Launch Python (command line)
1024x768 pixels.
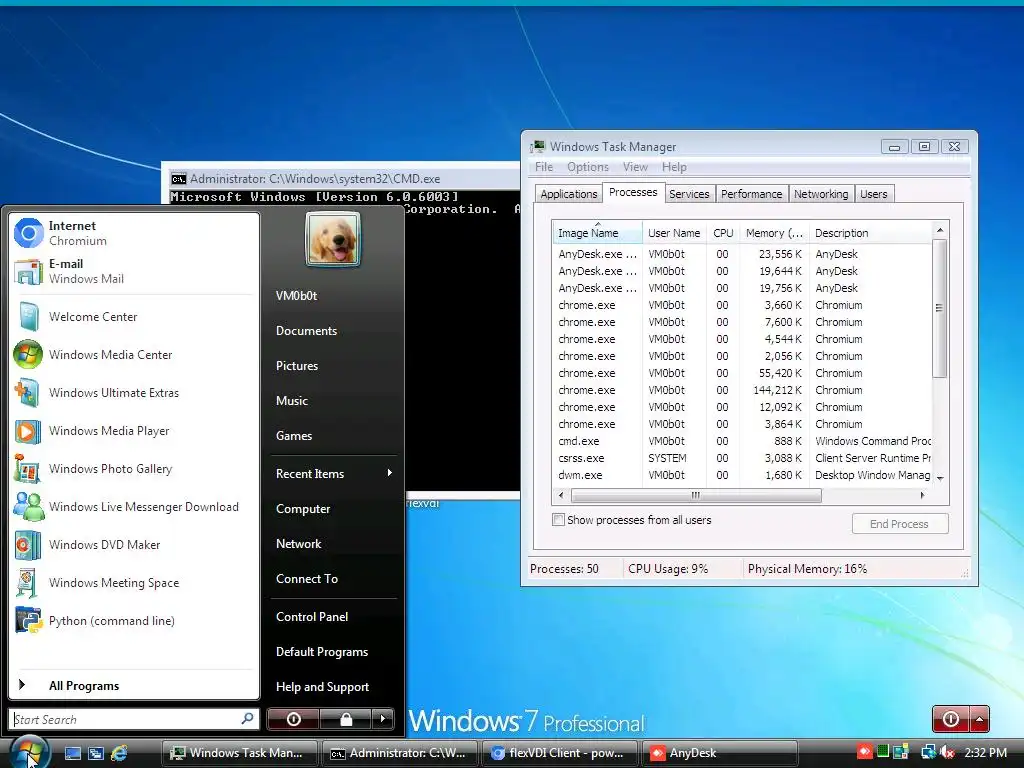pos(134,620)
